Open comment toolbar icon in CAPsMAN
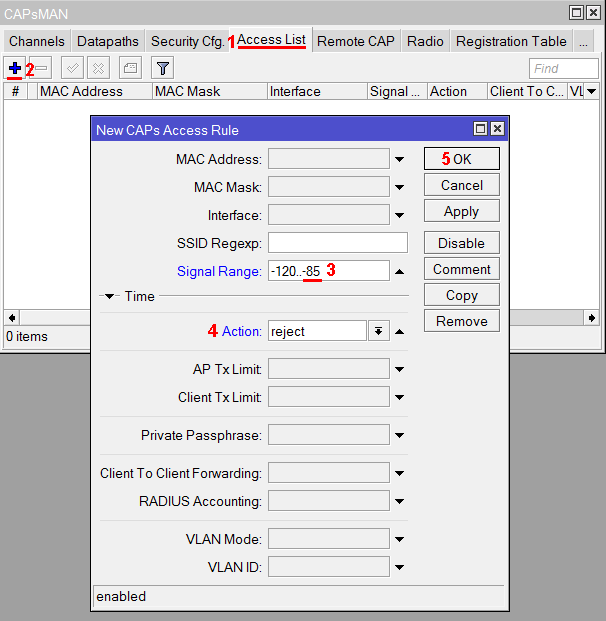 tap(130, 68)
